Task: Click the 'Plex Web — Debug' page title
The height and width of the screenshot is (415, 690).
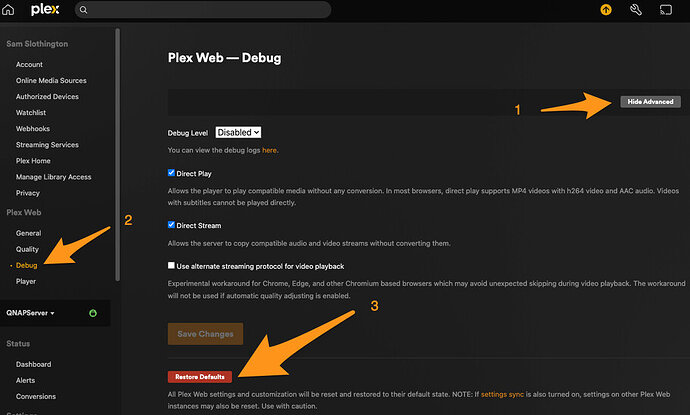Action: click(x=224, y=58)
